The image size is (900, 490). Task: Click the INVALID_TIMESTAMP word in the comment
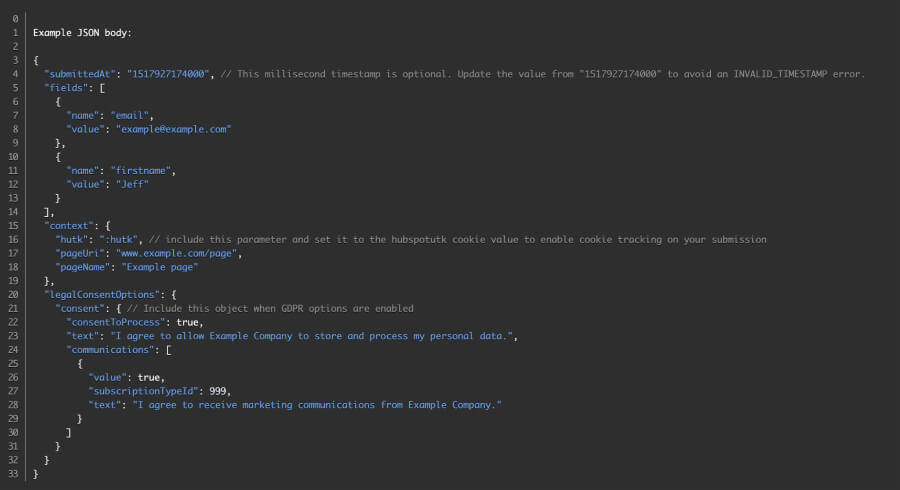click(x=781, y=74)
